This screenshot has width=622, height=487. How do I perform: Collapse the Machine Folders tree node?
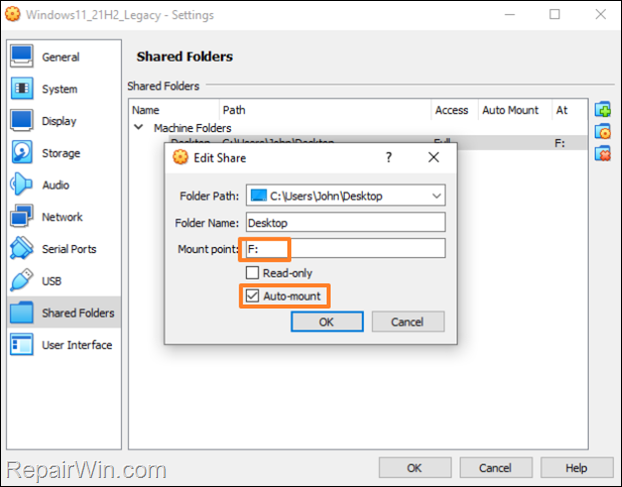pos(138,127)
